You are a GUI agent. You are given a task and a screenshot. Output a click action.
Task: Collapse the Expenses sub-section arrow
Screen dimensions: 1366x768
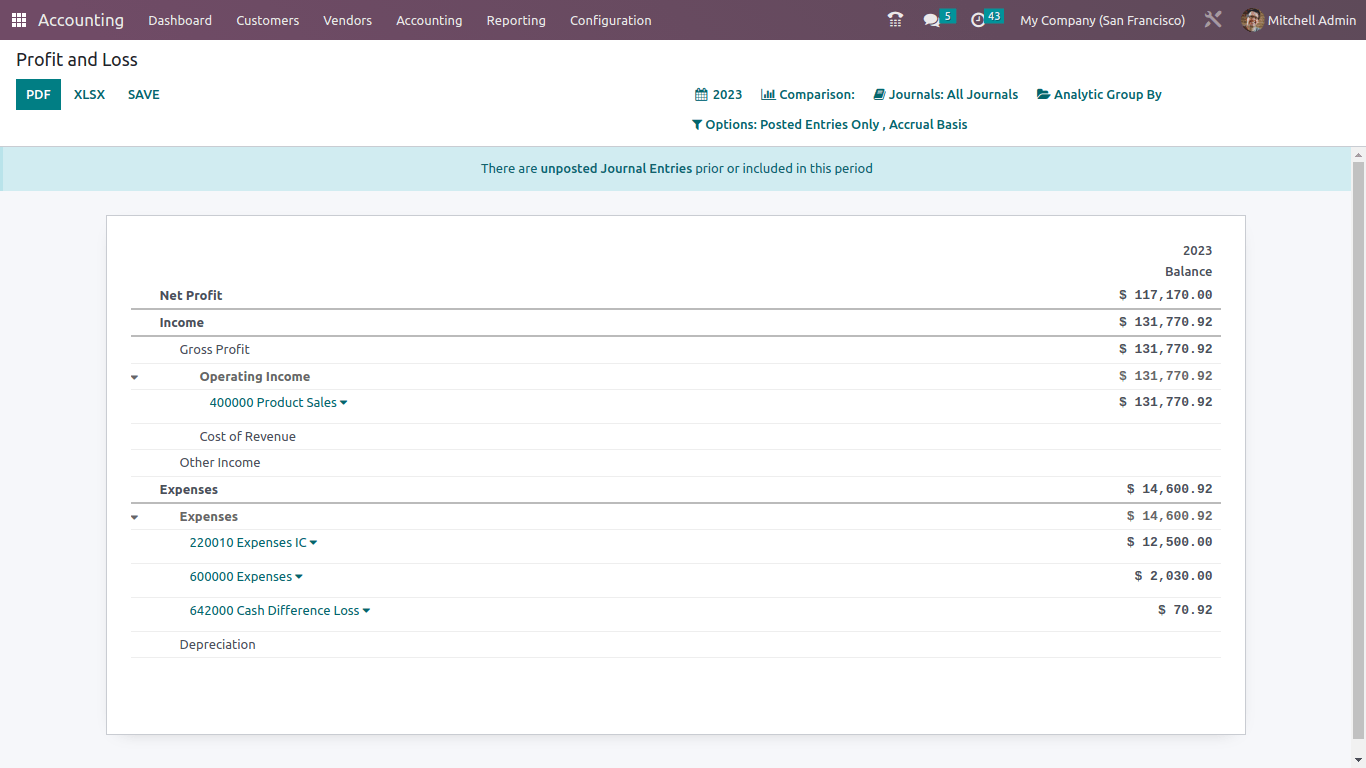coord(135,518)
